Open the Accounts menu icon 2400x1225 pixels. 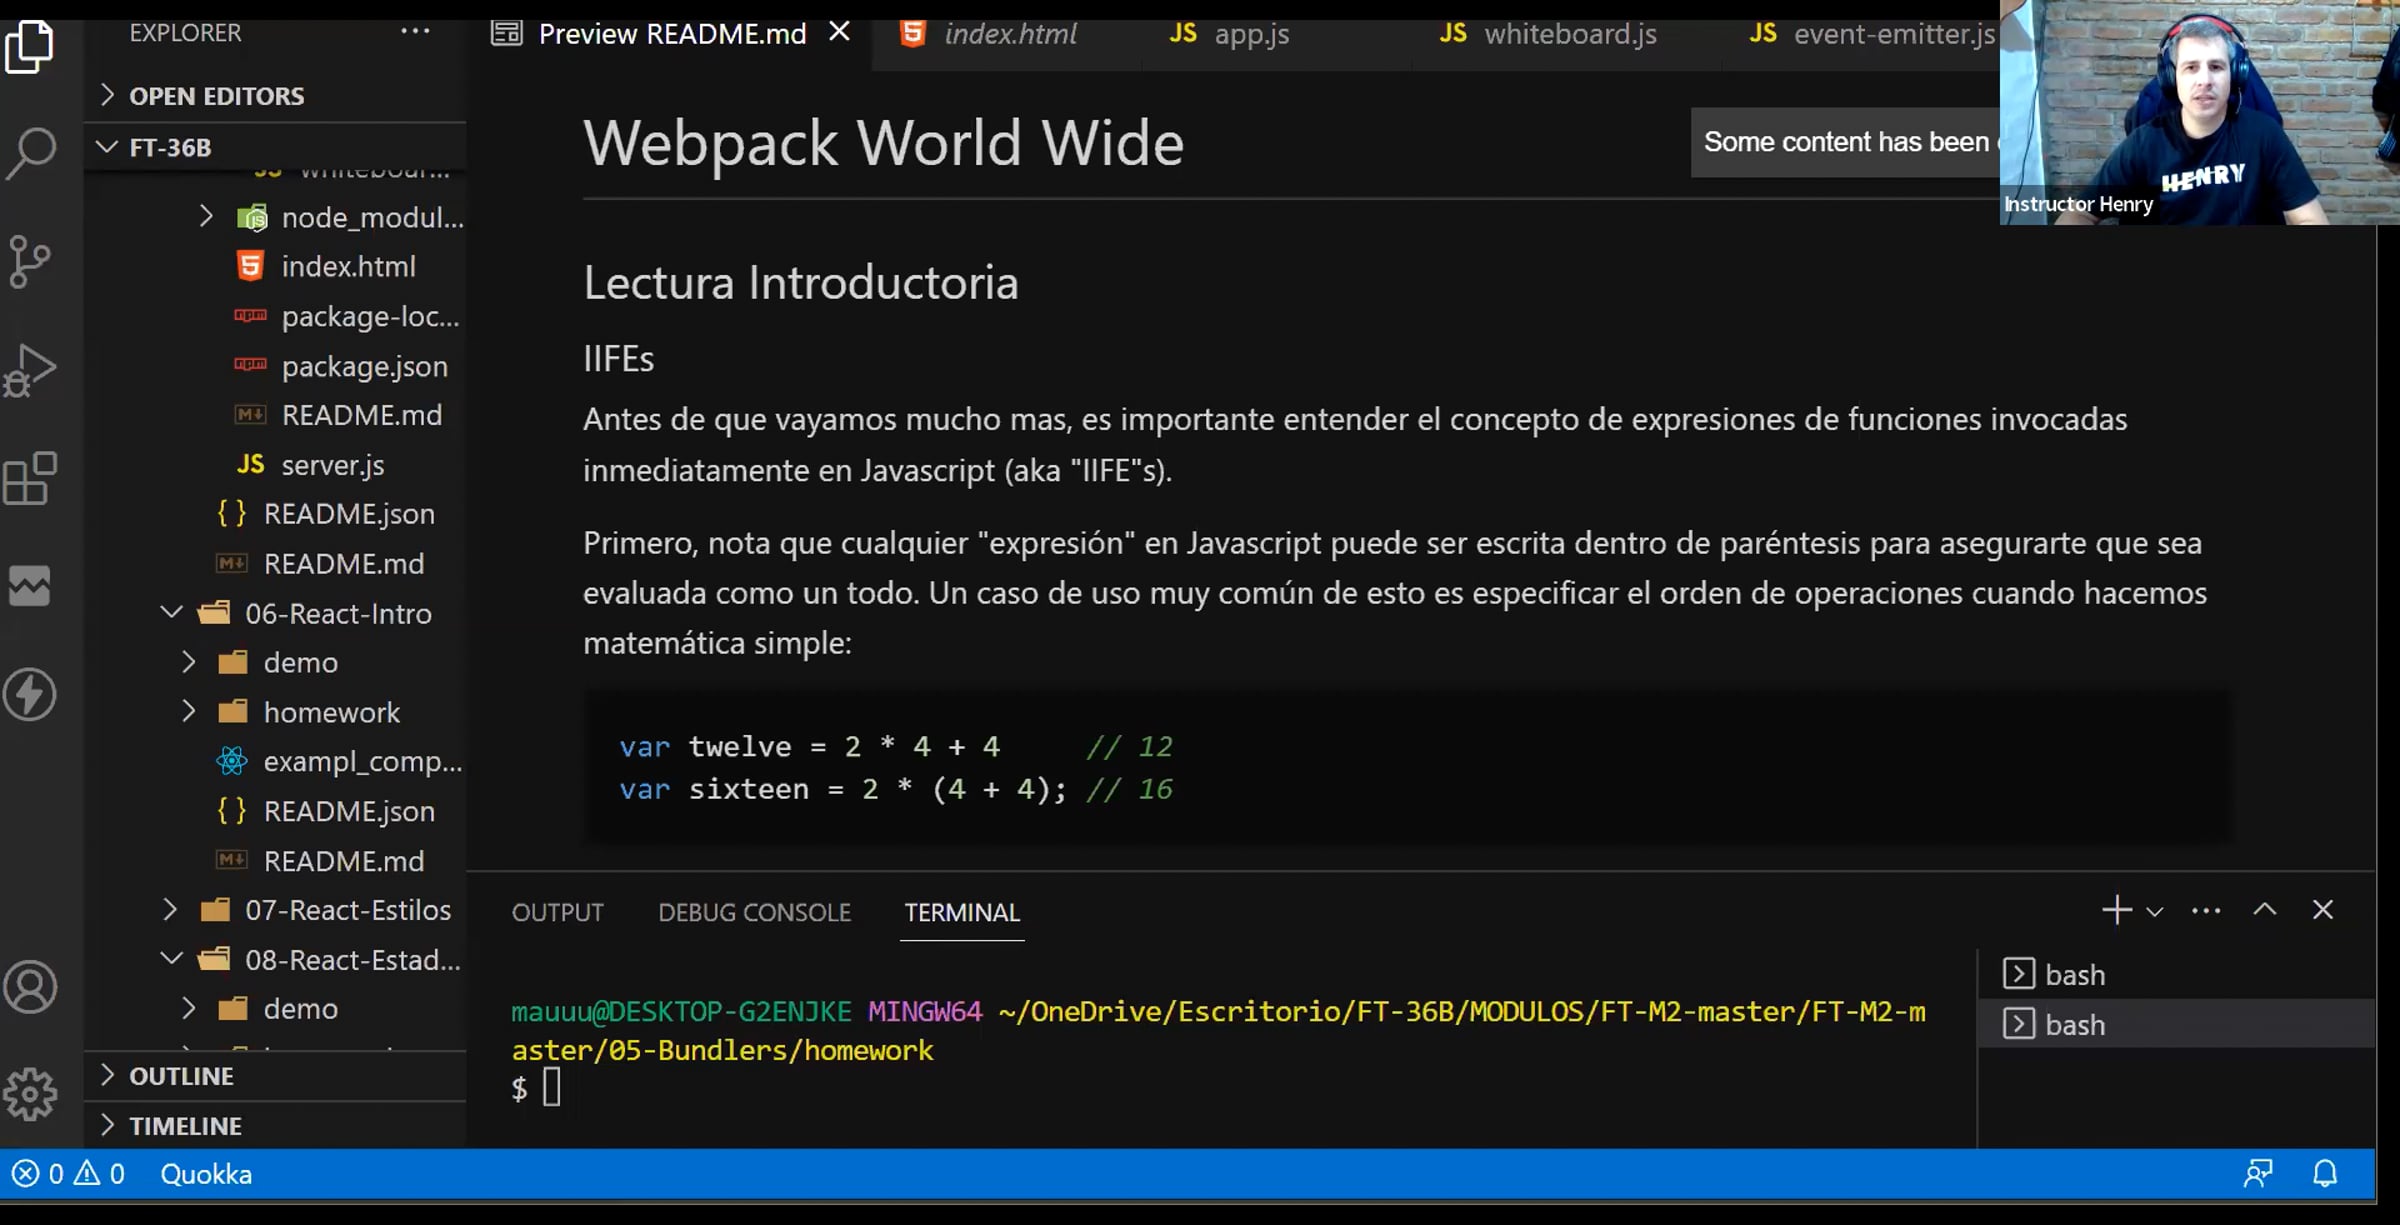pyautogui.click(x=31, y=988)
